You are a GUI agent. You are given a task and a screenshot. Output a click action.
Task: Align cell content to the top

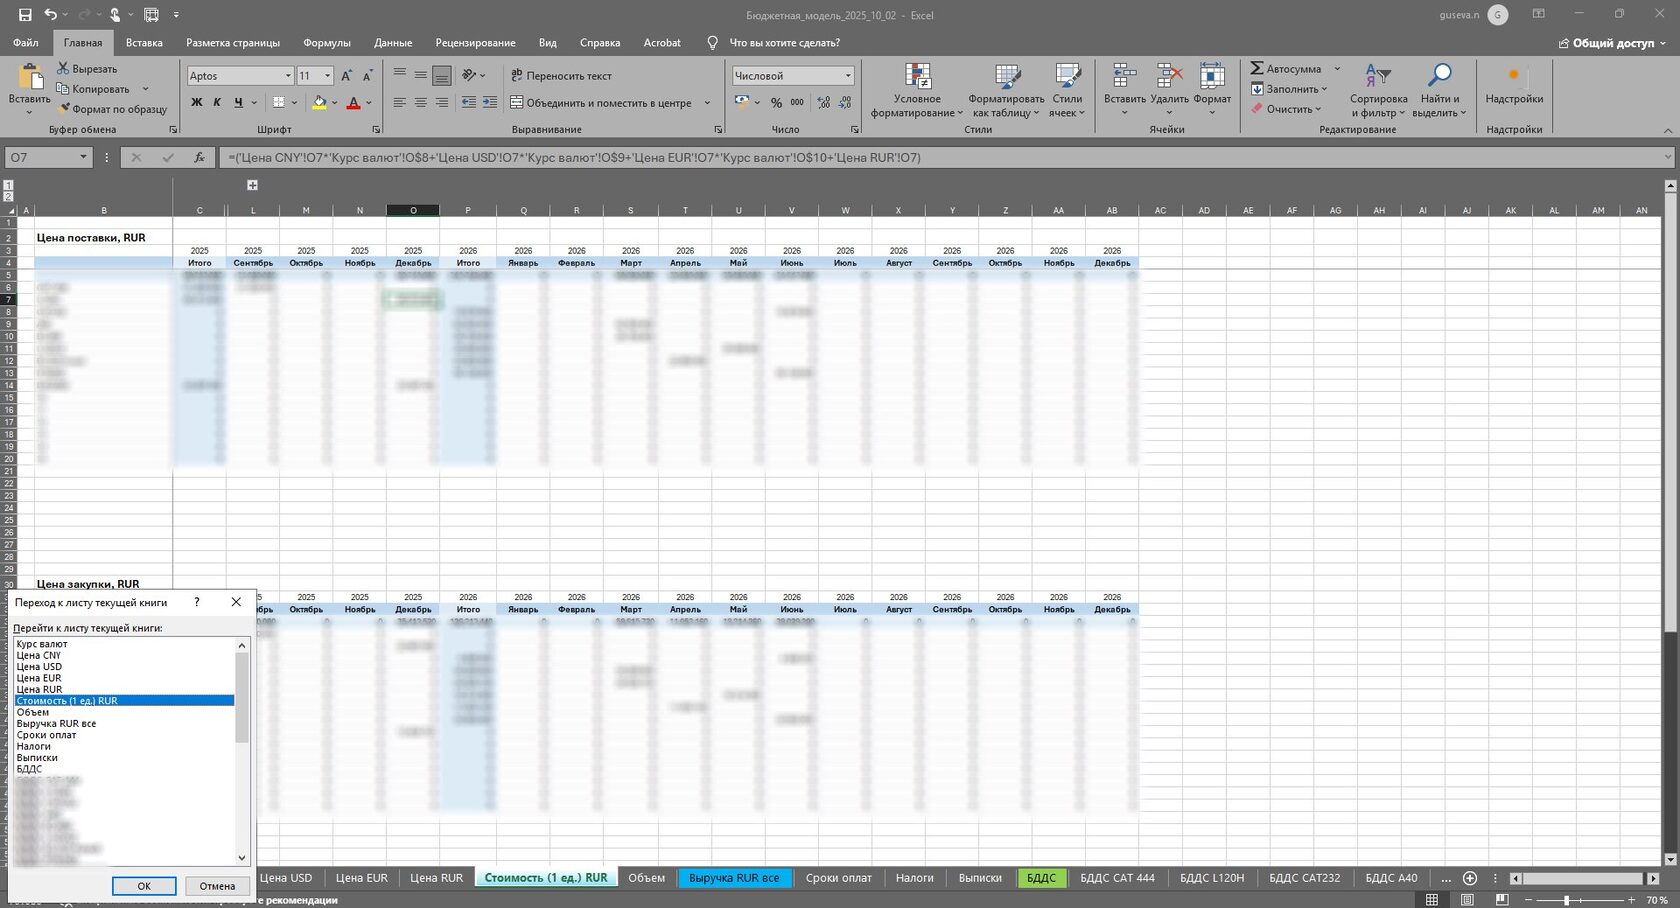[400, 75]
